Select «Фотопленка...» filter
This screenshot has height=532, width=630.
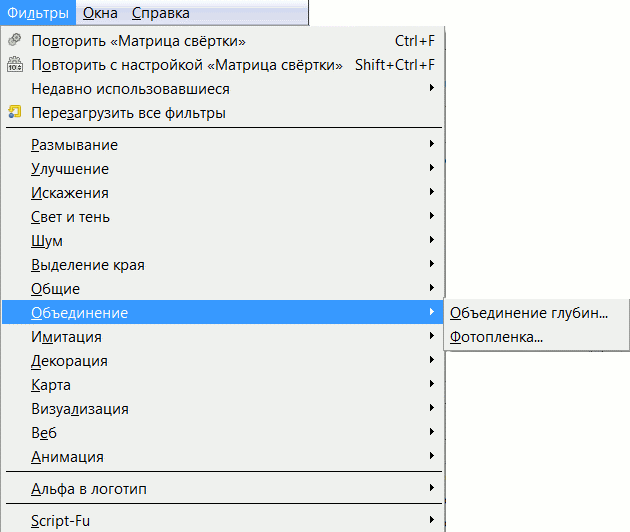[497, 337]
